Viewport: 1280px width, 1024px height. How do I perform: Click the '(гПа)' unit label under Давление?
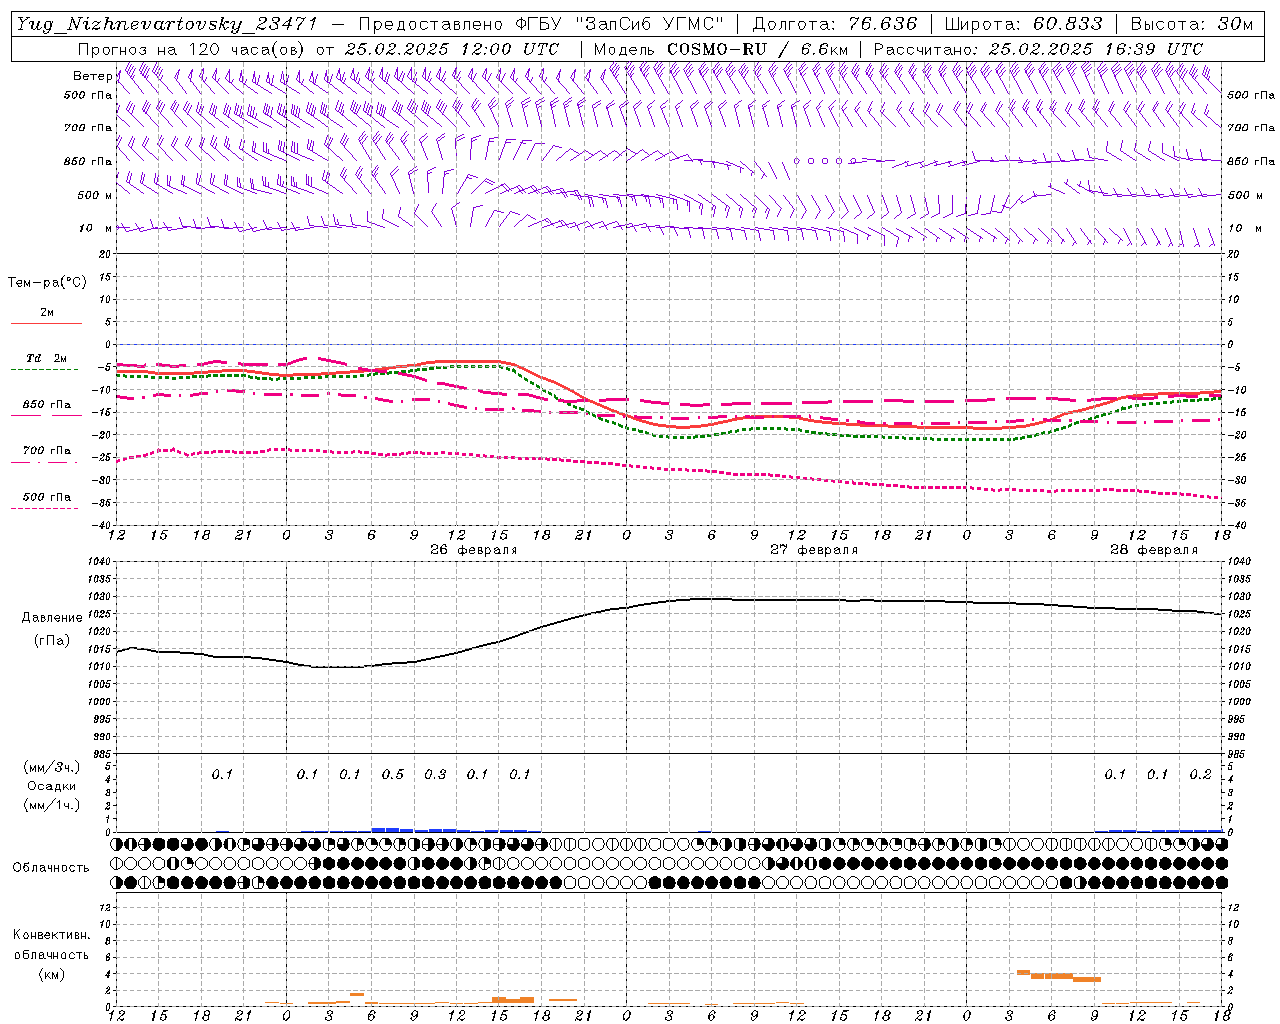pos(52,641)
